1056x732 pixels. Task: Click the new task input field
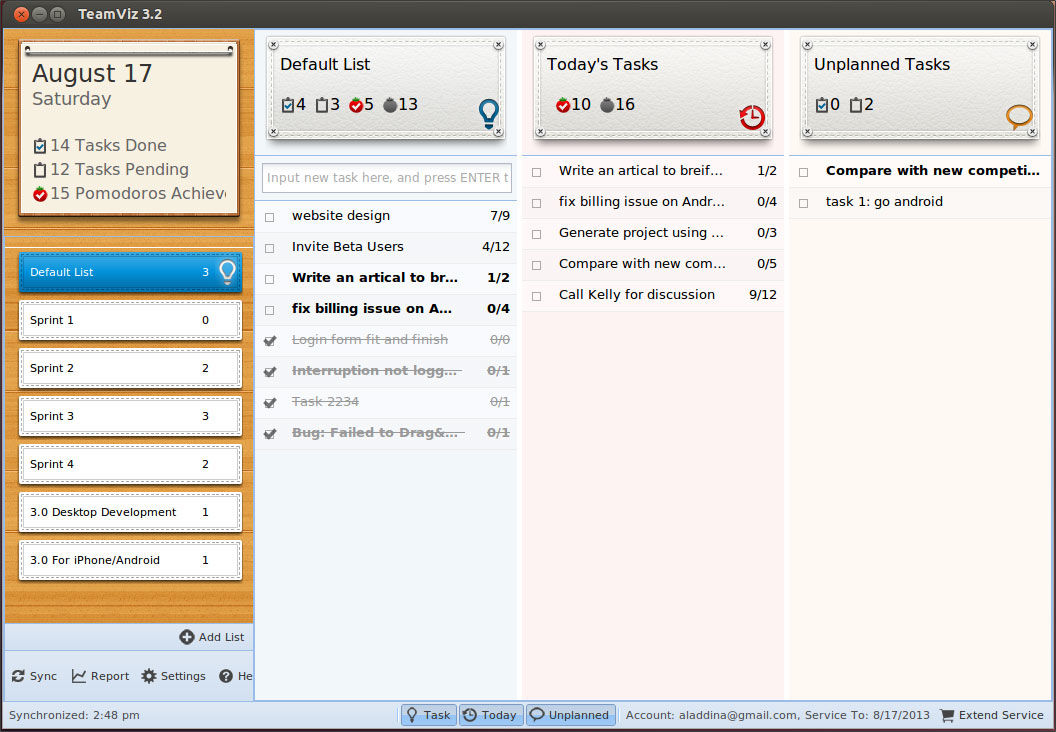pyautogui.click(x=387, y=178)
